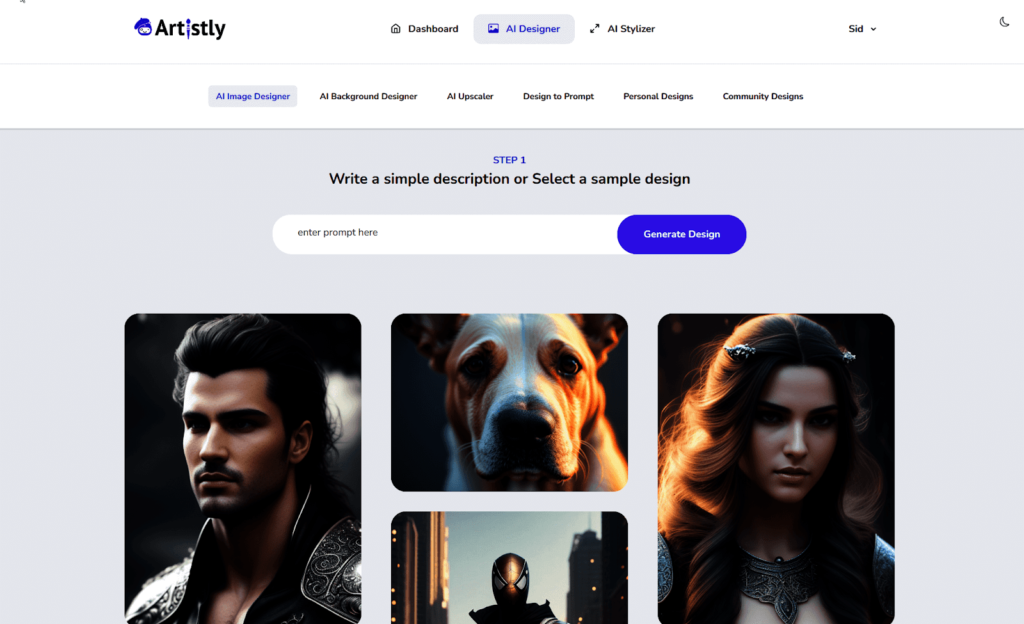Image resolution: width=1024 pixels, height=624 pixels.
Task: Select the Design to Prompt tab
Action: (558, 96)
